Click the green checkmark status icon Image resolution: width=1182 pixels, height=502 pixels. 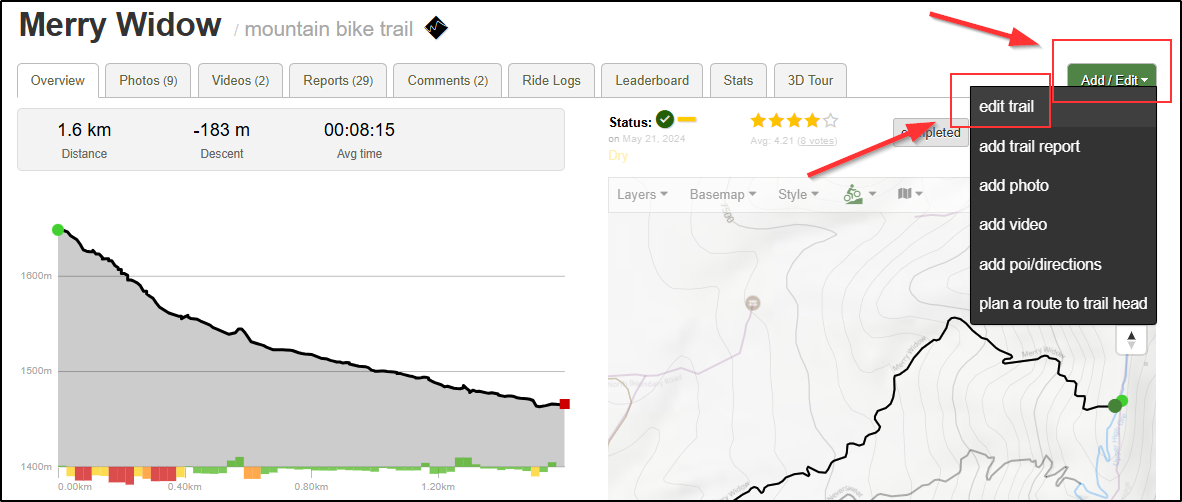pos(664,119)
